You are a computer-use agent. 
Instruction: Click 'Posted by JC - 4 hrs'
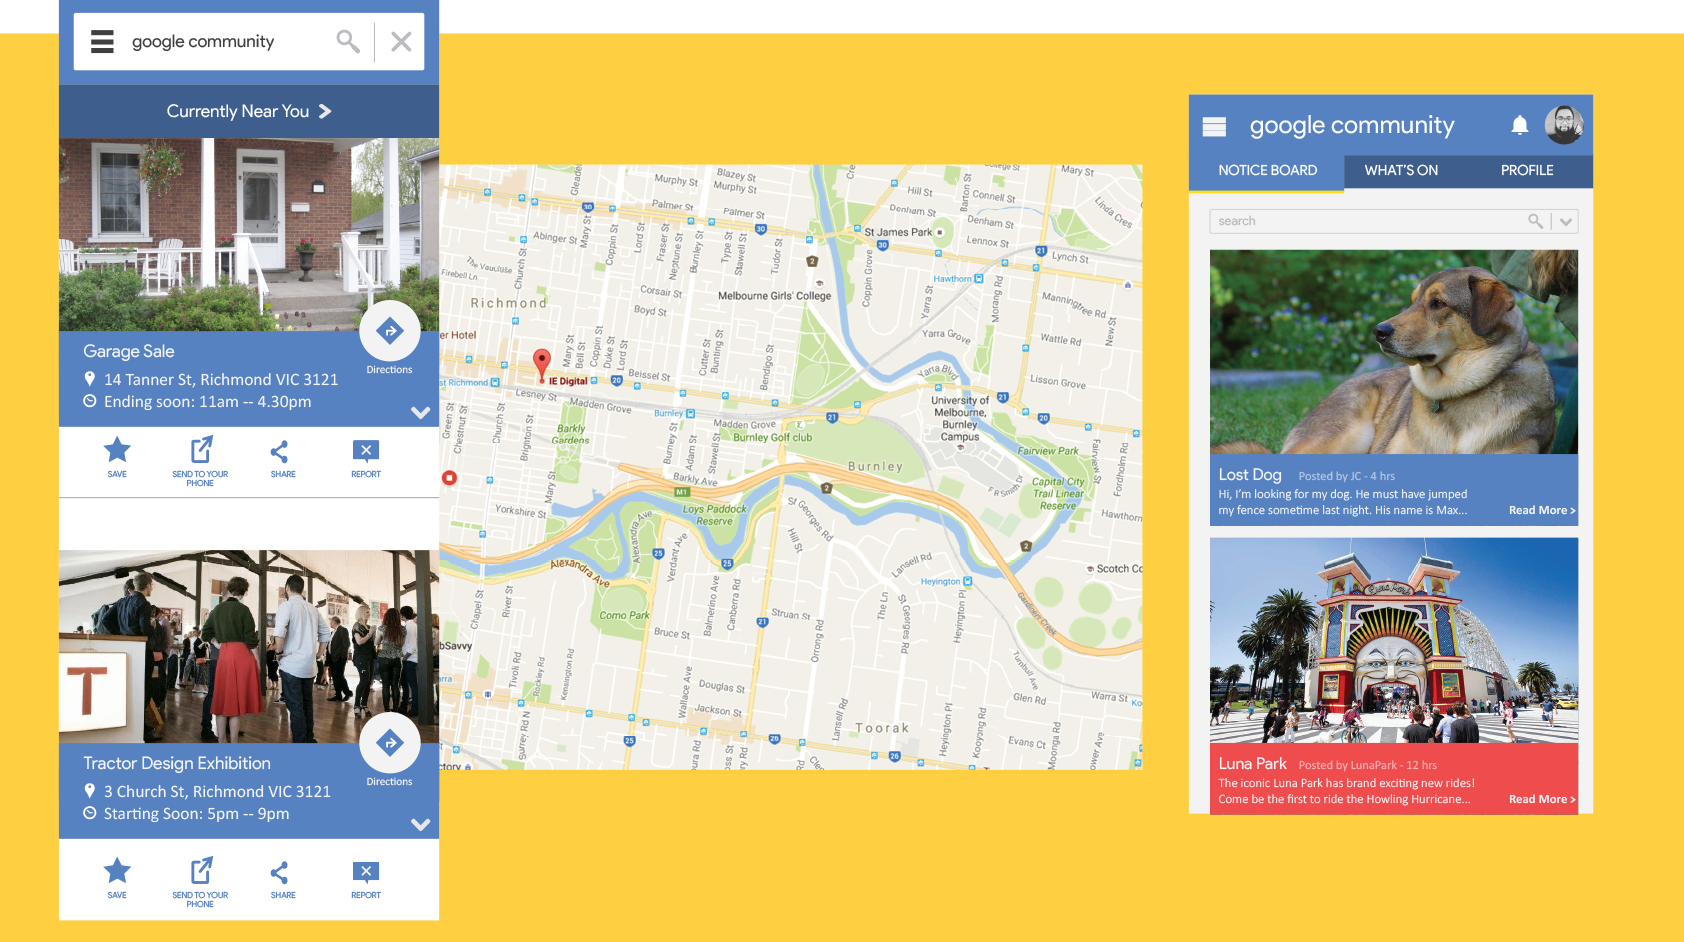pyautogui.click(x=1346, y=477)
